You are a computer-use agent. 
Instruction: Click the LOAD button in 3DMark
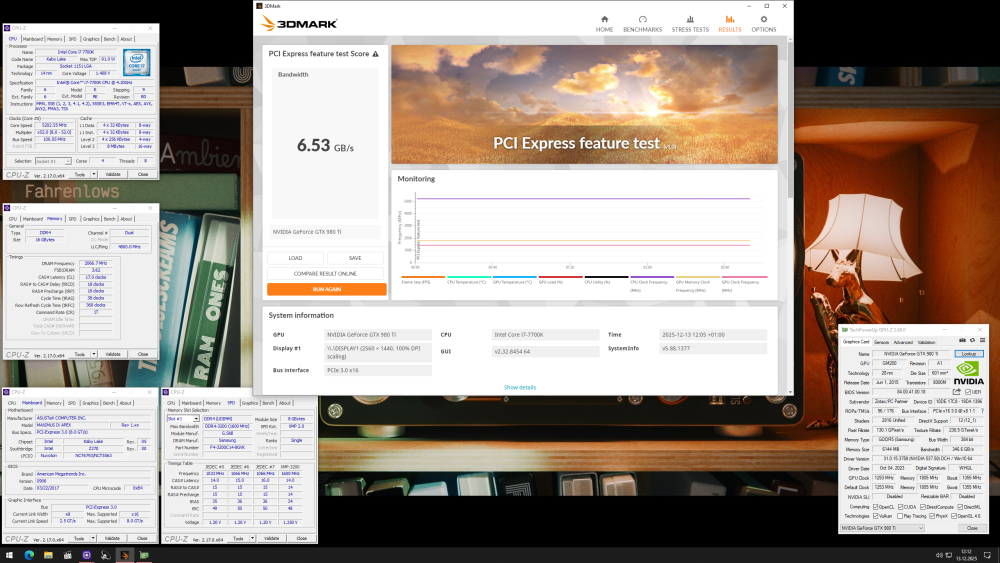point(295,258)
